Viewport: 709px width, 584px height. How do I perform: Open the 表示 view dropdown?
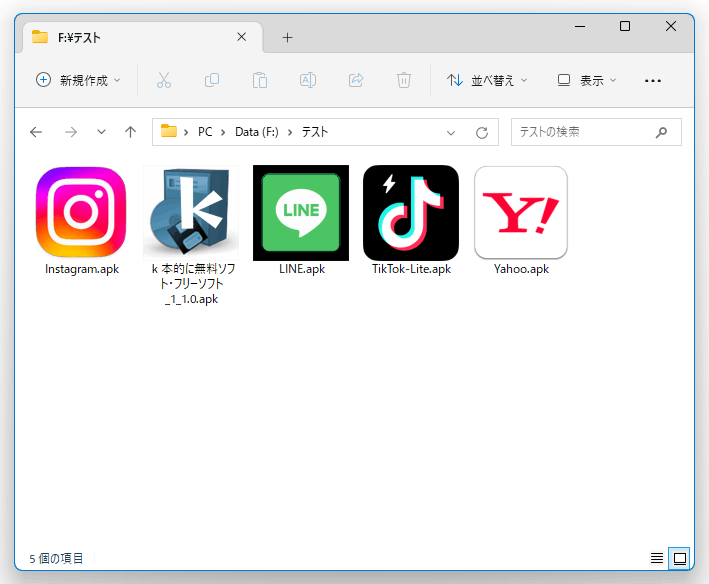coord(587,80)
